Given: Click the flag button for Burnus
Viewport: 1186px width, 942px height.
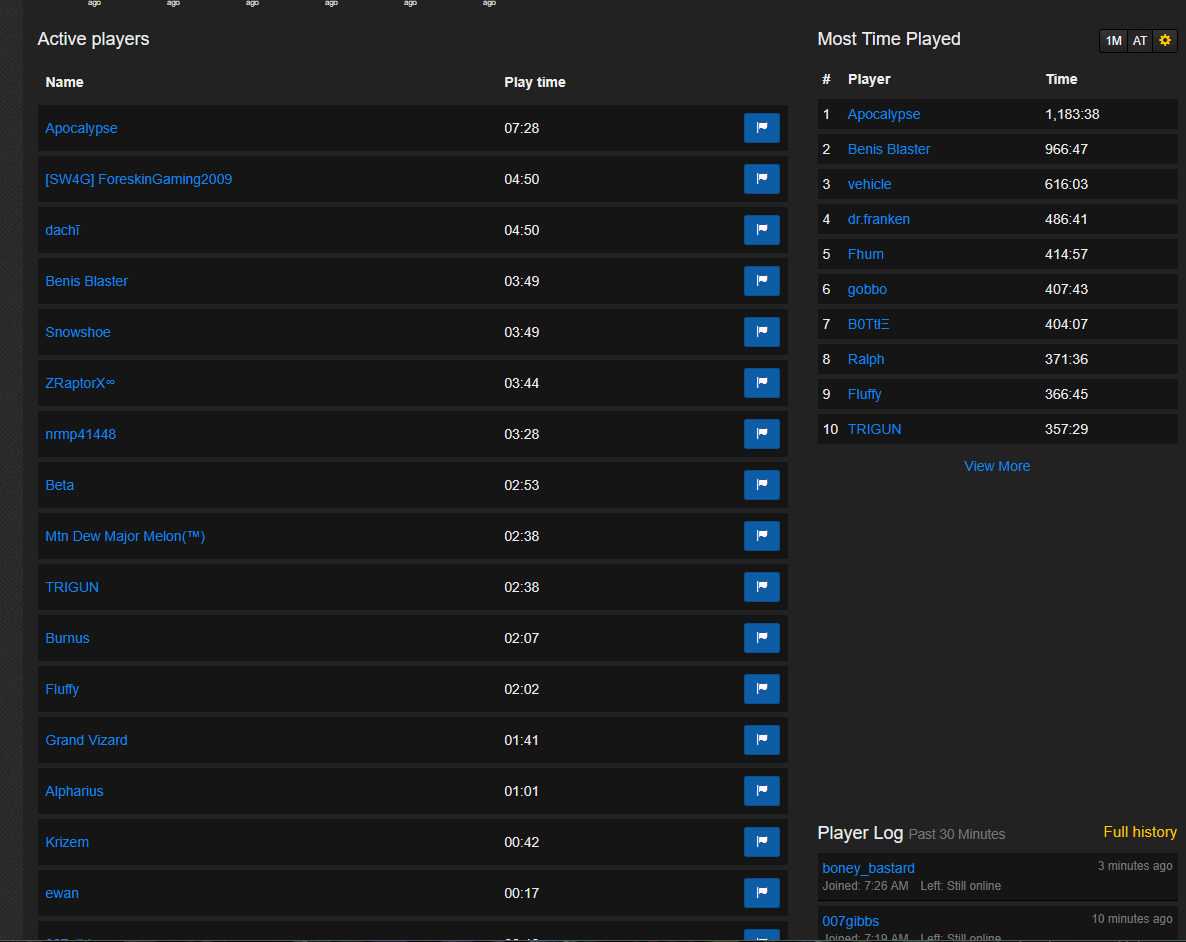Looking at the screenshot, I should pos(762,638).
